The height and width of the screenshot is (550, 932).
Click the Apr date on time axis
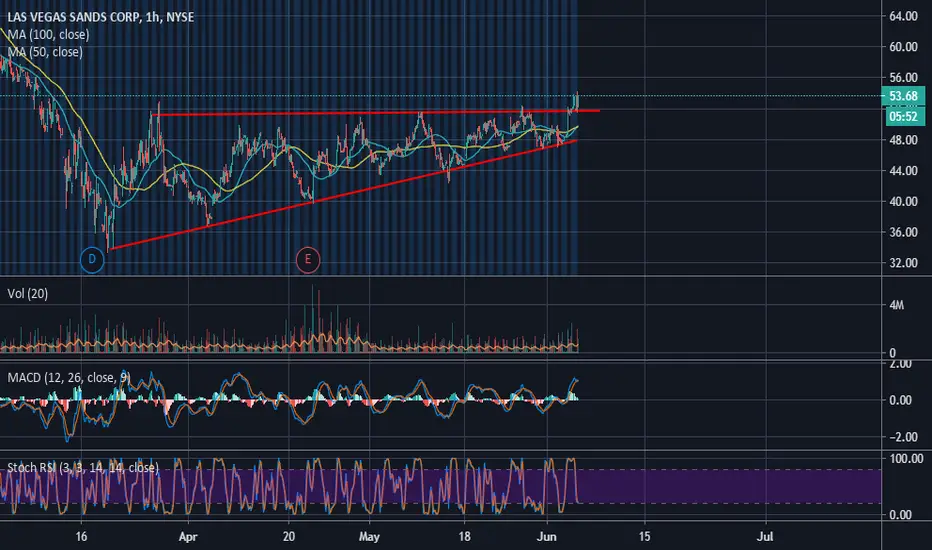pyautogui.click(x=188, y=536)
